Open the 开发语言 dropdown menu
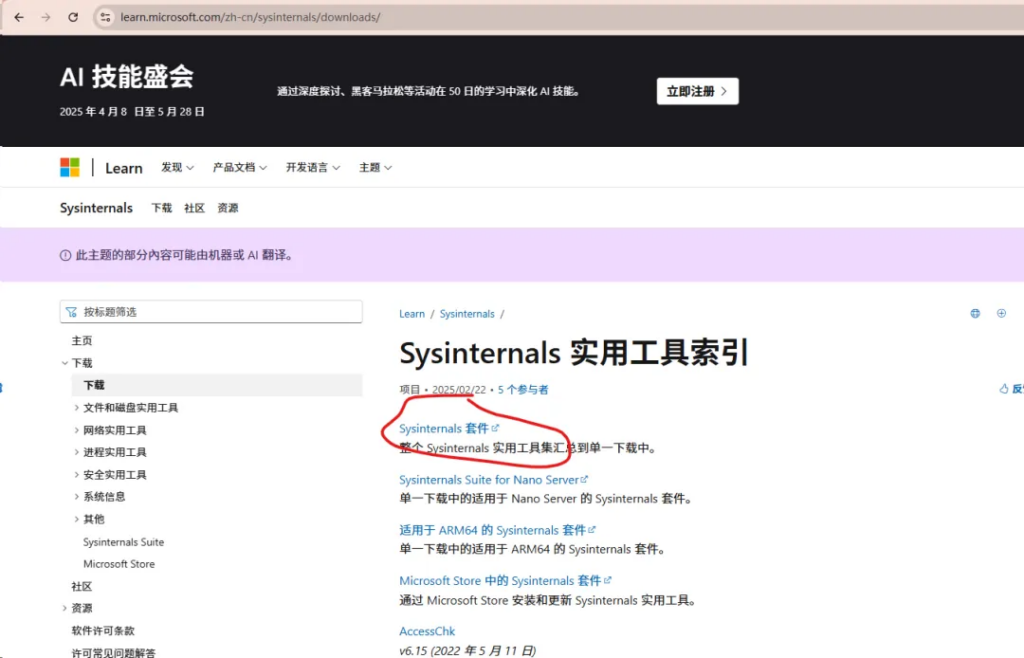This screenshot has width=1024, height=658. pos(313,168)
